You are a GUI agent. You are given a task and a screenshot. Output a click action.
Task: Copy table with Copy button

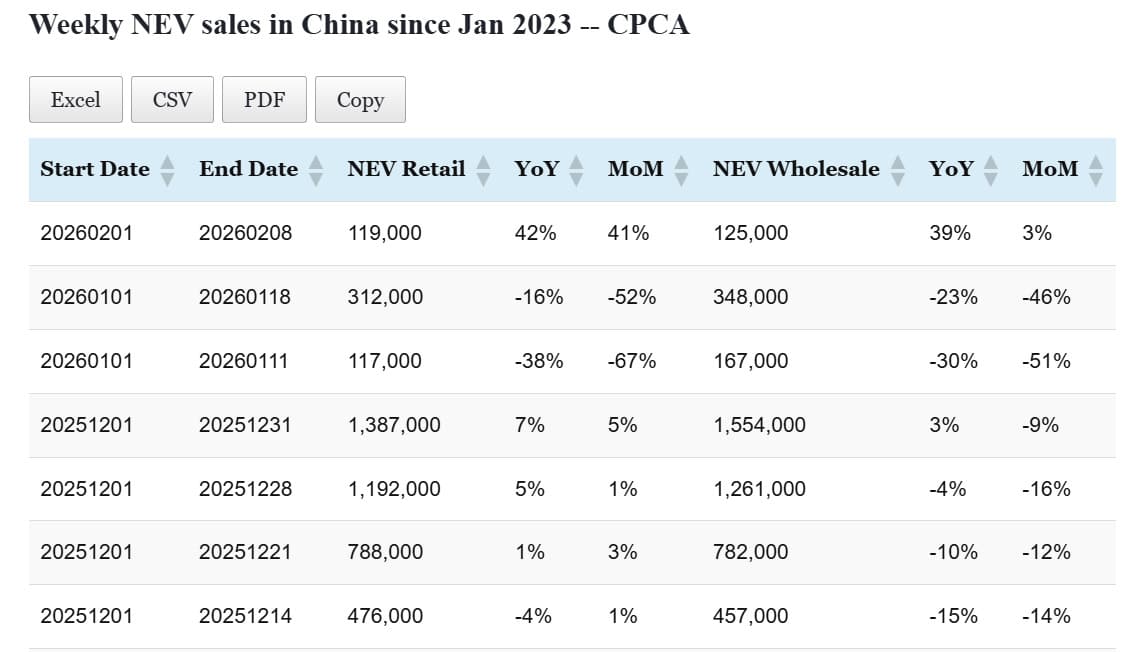[x=360, y=100]
